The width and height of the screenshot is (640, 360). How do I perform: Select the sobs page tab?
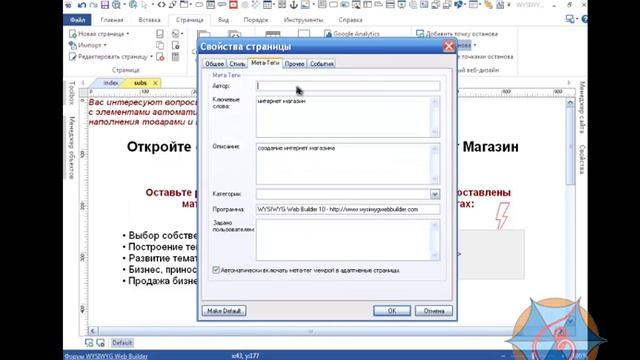pyautogui.click(x=140, y=83)
